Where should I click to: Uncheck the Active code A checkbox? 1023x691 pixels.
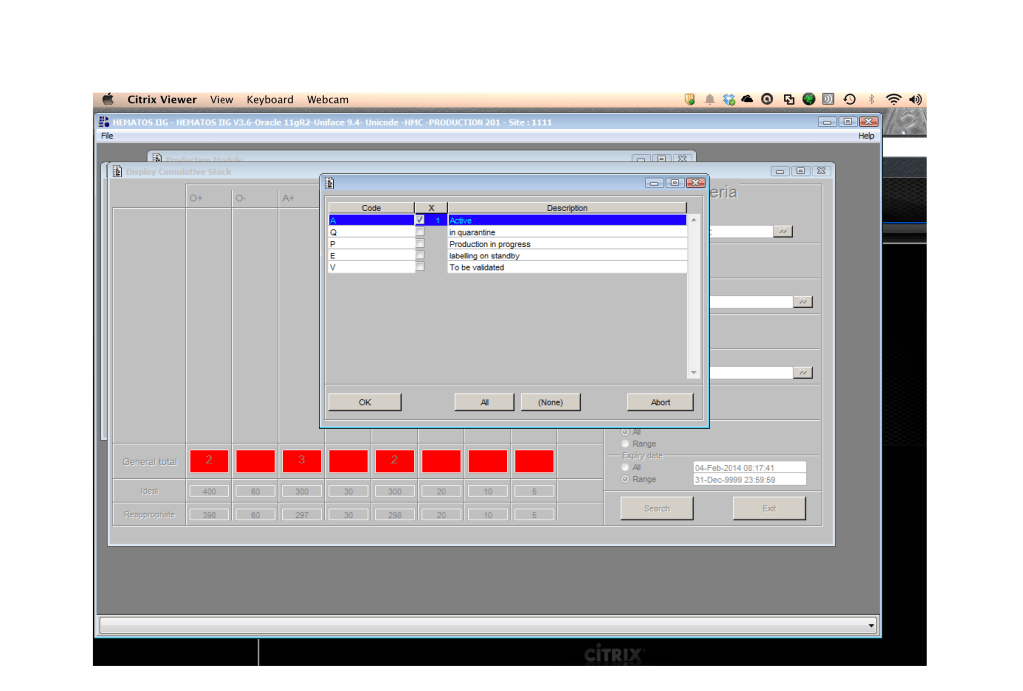coord(420,220)
